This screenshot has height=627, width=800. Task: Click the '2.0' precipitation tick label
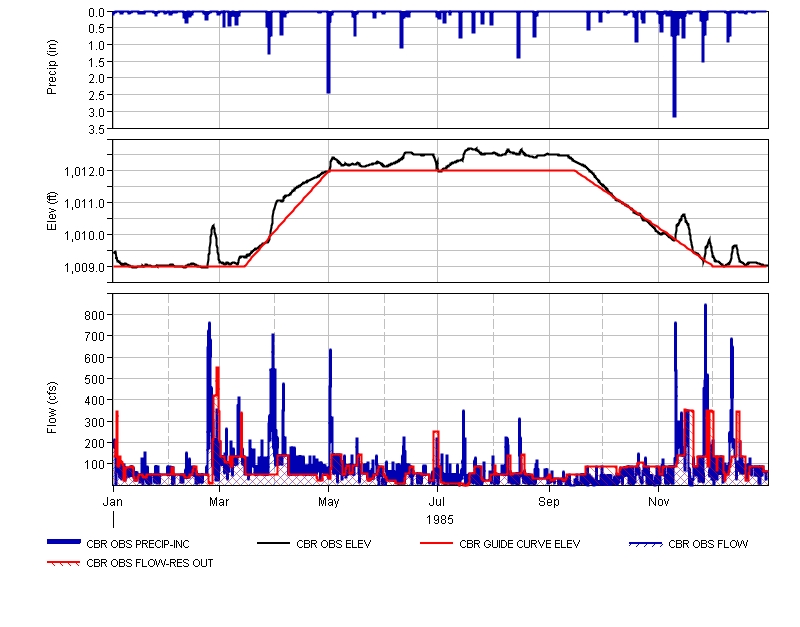pos(97,79)
